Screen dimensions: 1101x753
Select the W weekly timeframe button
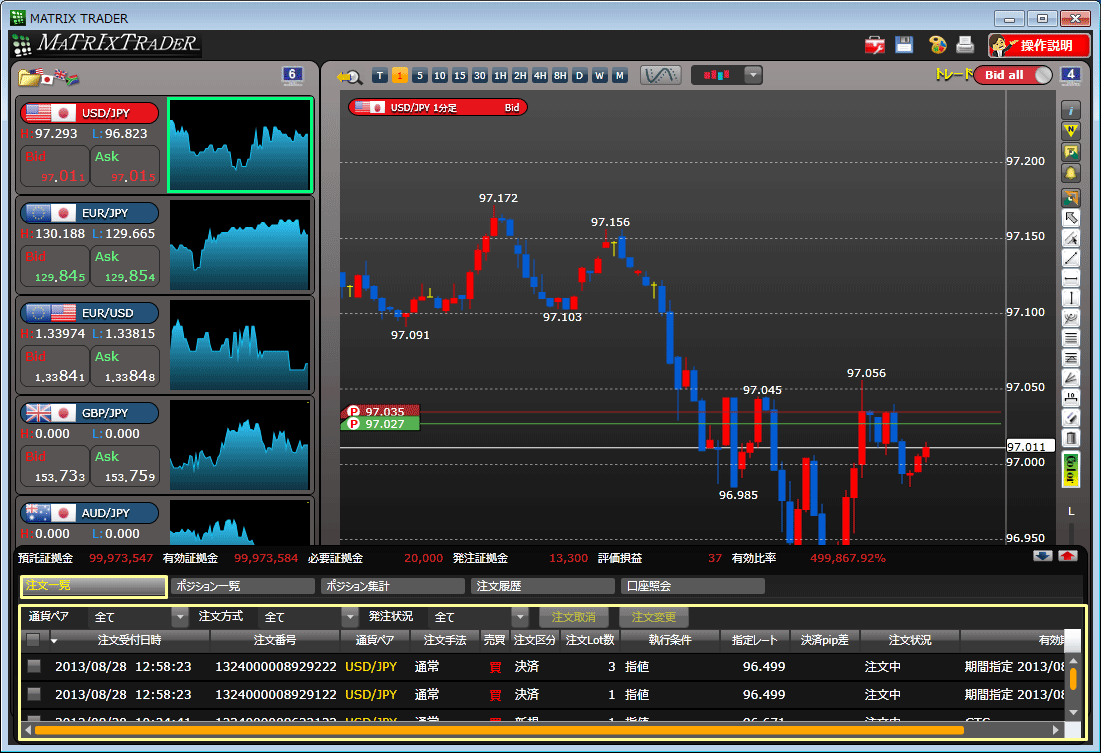tap(599, 75)
